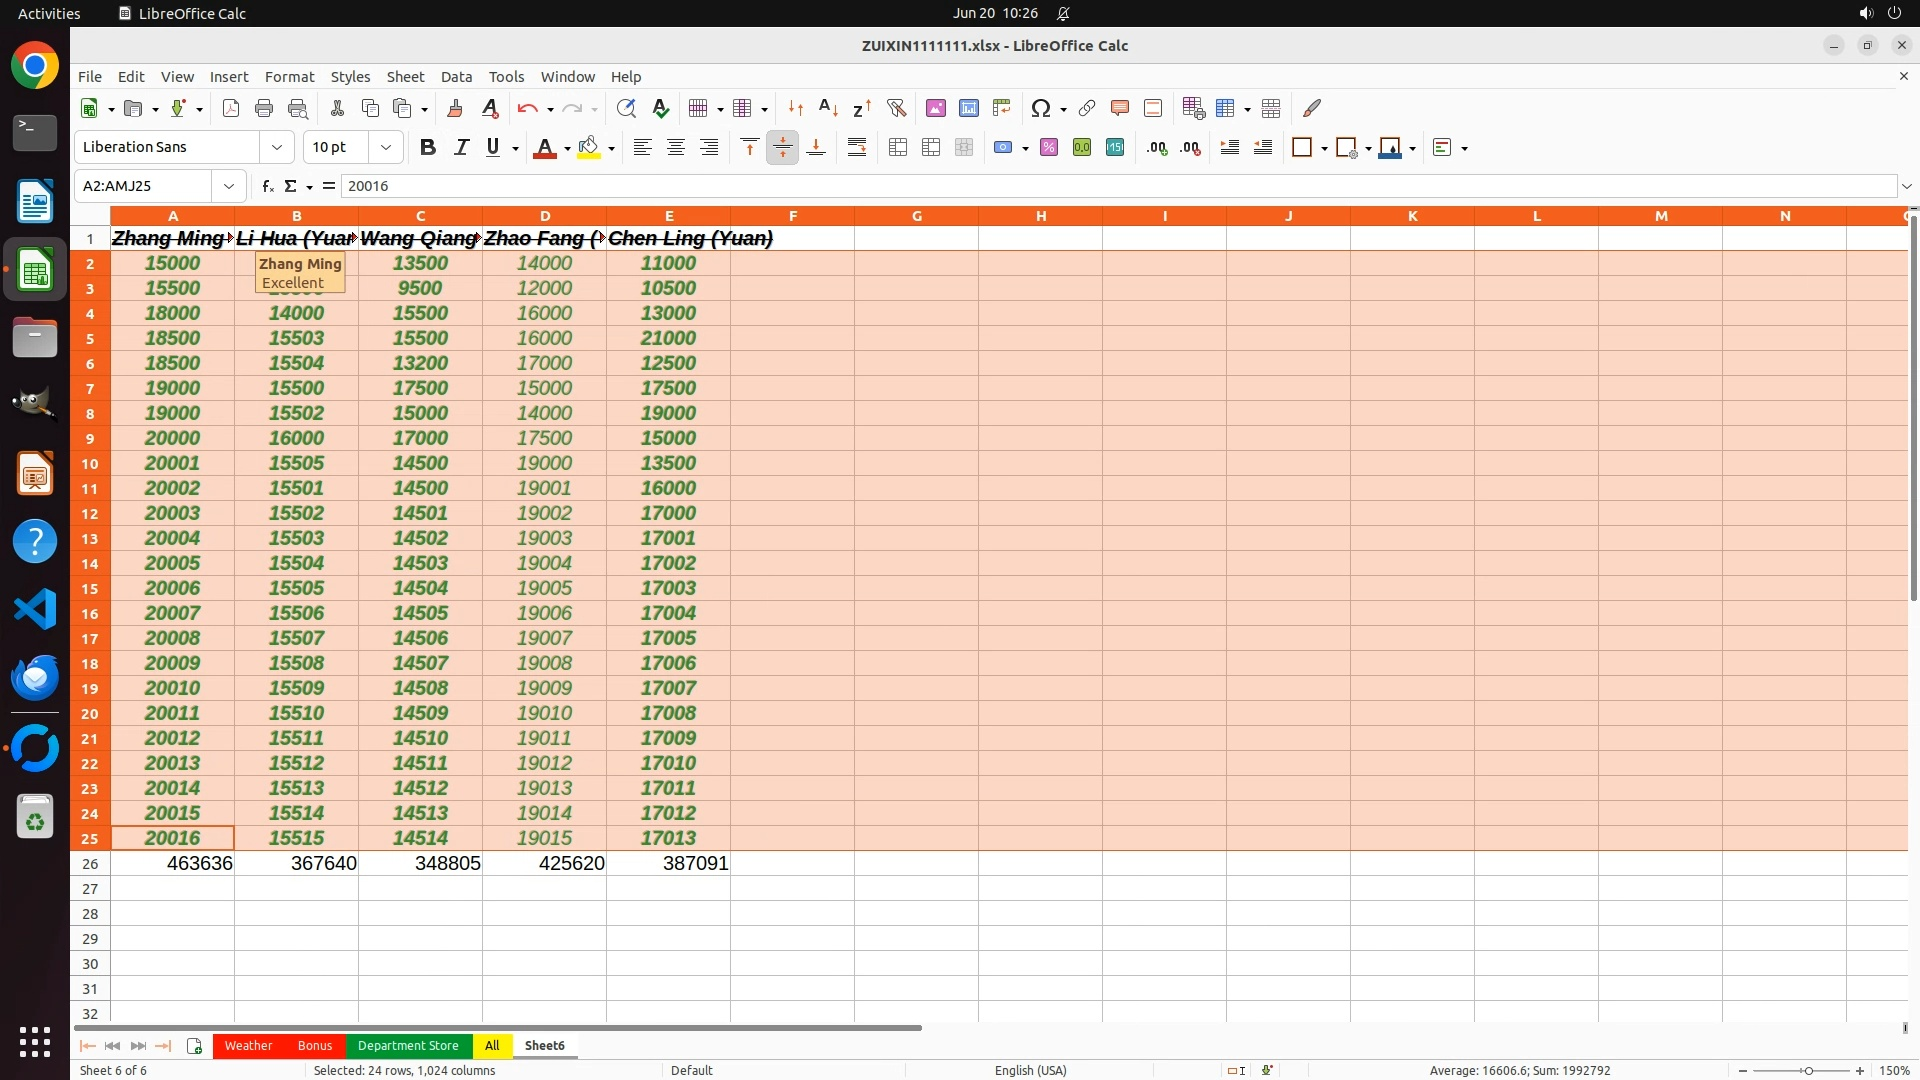Click the Clone Formatting paintbrush icon
The image size is (1920, 1080).
455,108
